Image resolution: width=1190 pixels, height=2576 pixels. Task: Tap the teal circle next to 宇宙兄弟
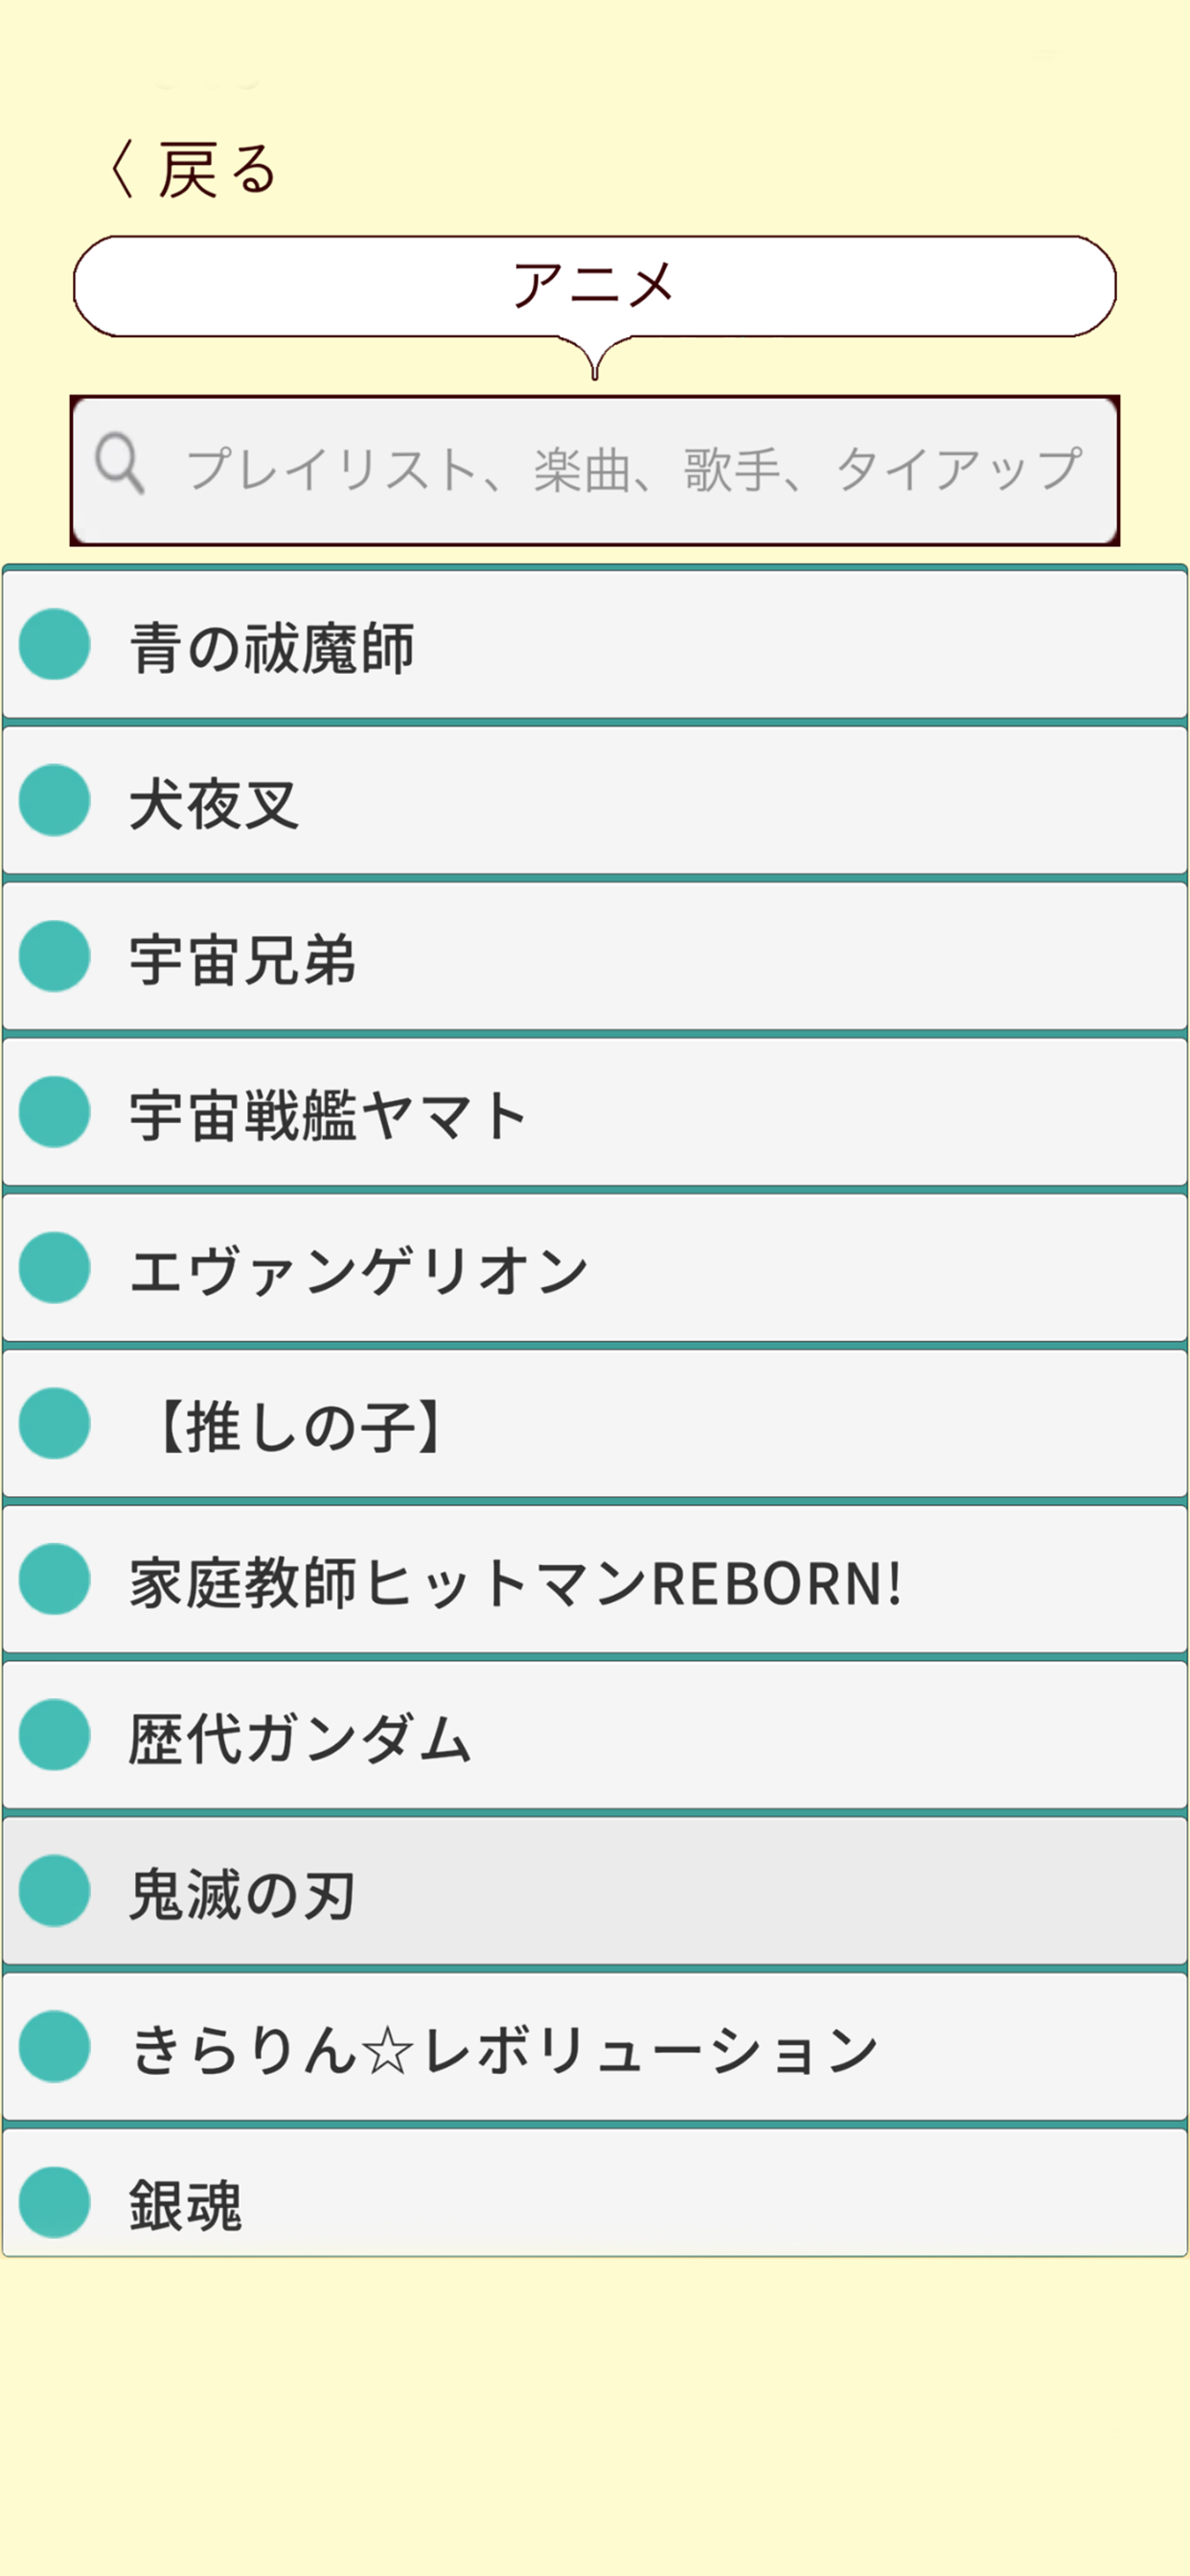coord(55,957)
